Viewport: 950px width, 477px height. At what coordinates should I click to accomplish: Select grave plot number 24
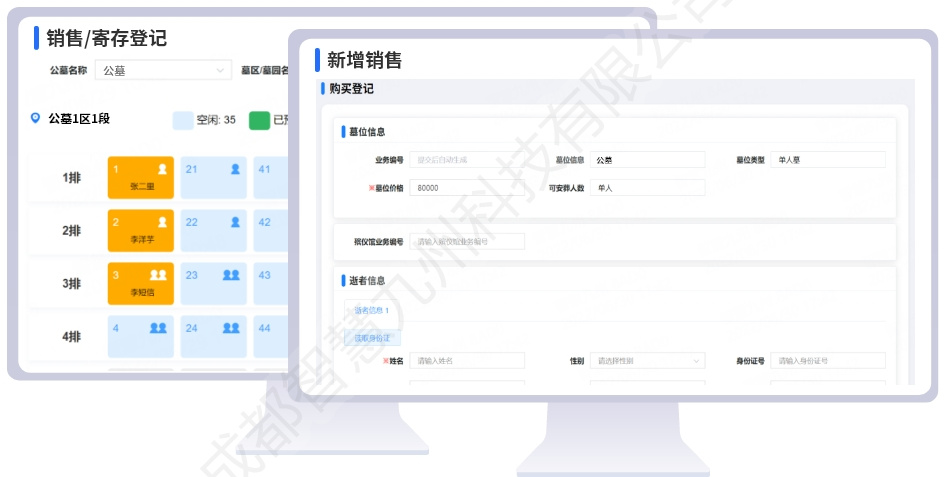(x=215, y=336)
